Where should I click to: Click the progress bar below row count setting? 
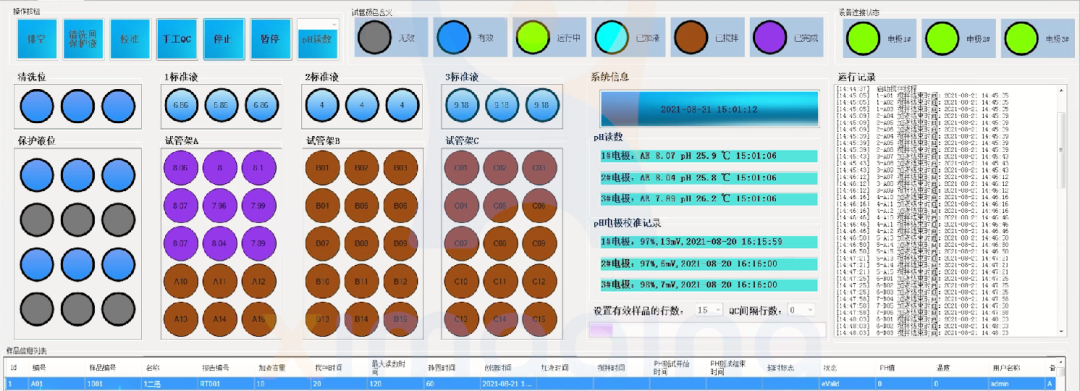pos(707,329)
